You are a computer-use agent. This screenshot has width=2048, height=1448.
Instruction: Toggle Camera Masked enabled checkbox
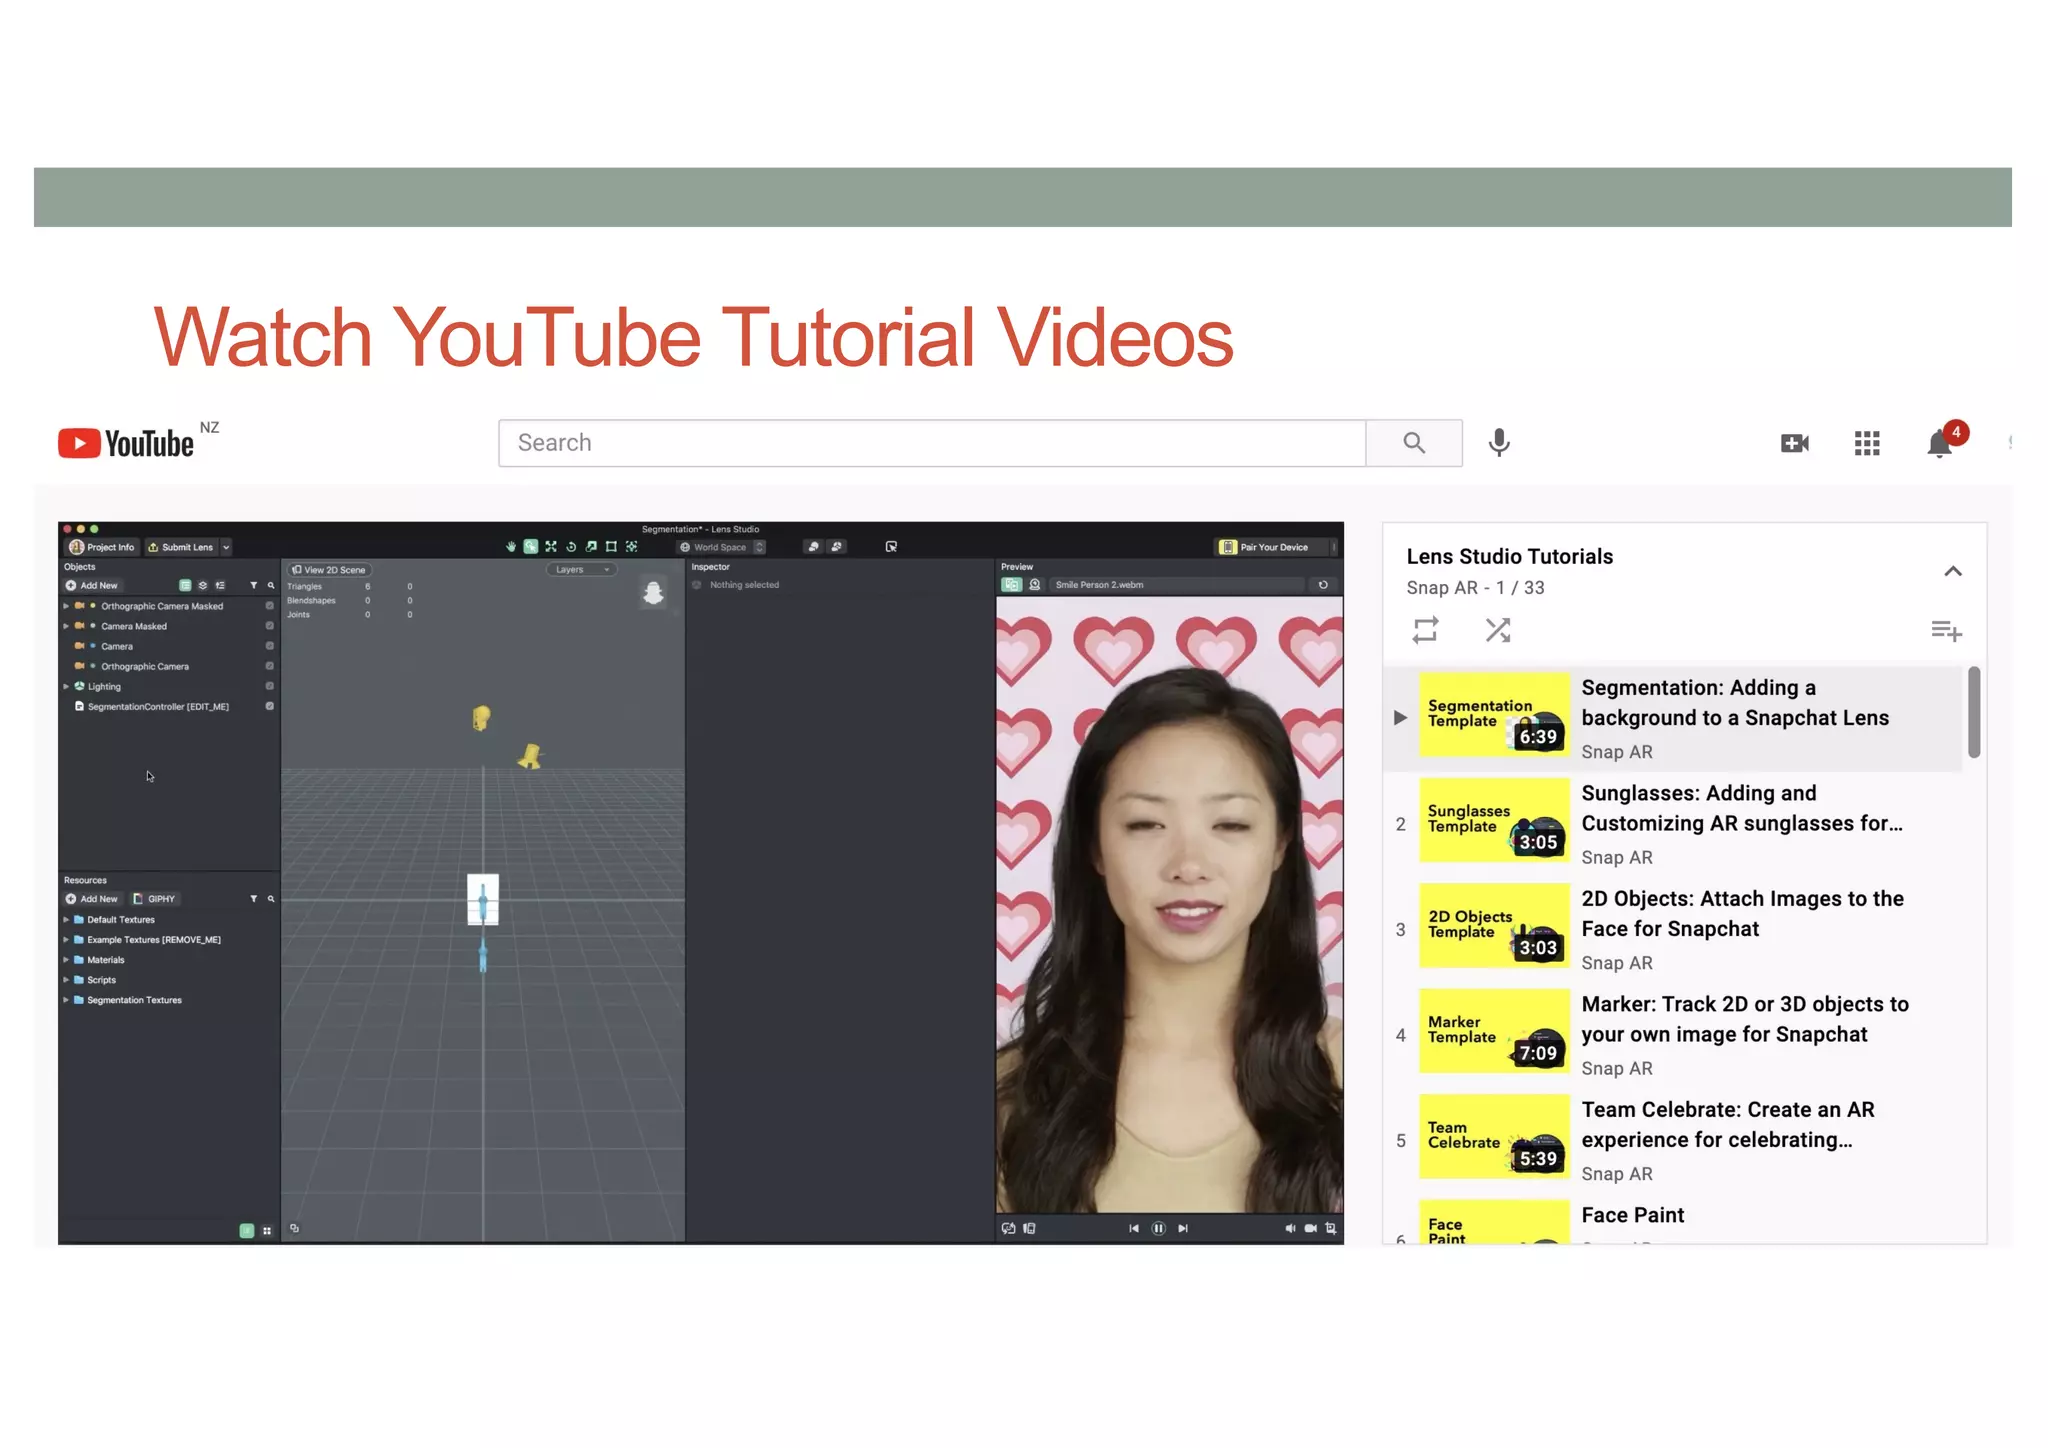point(269,626)
